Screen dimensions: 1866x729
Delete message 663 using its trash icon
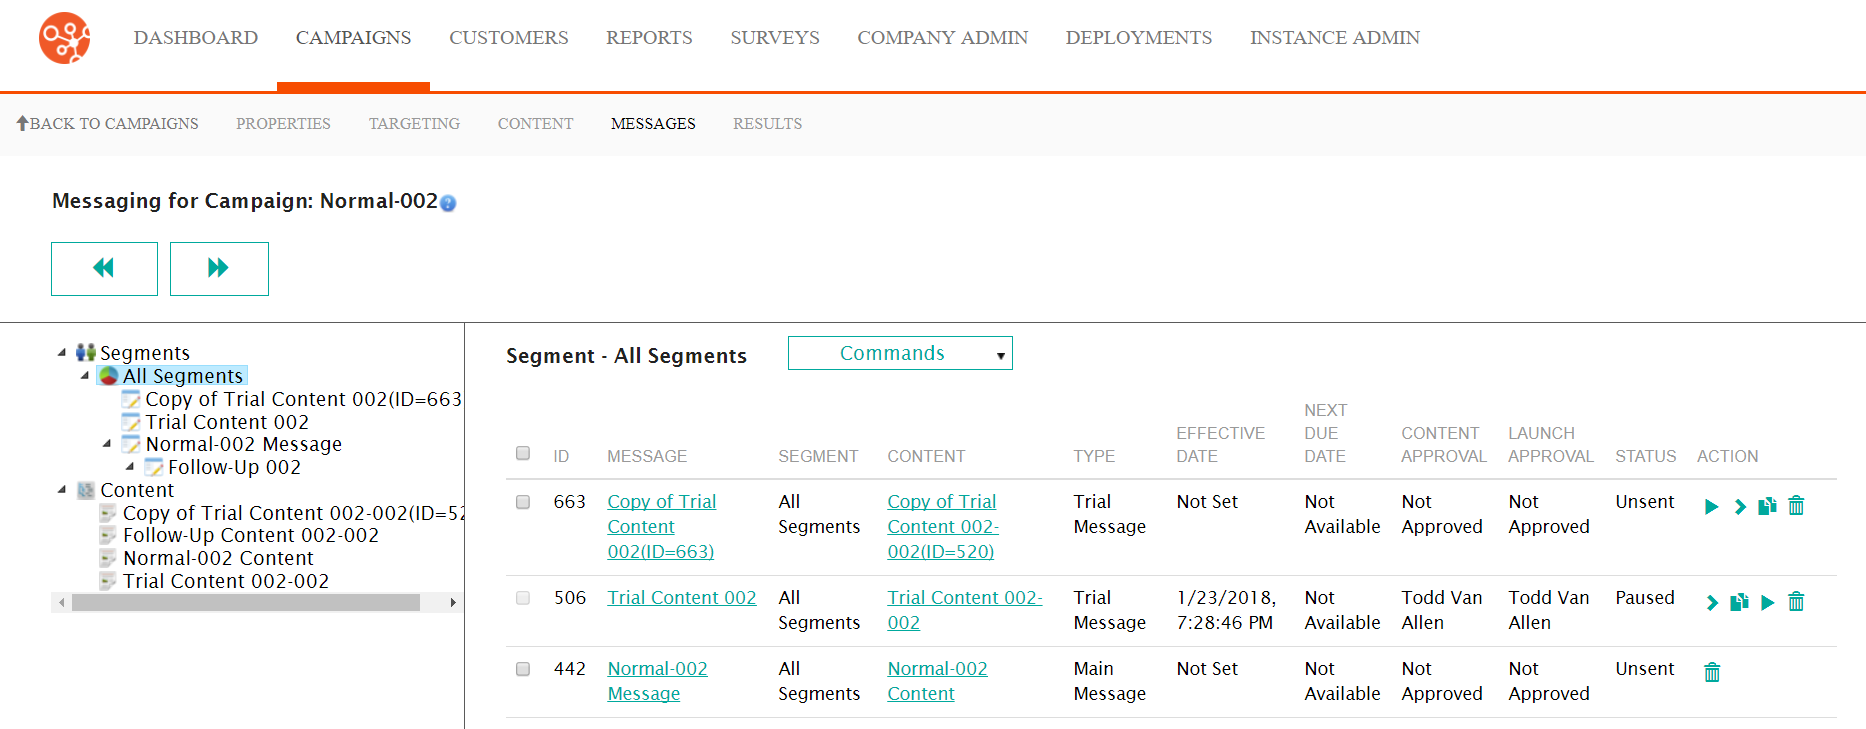click(x=1796, y=506)
